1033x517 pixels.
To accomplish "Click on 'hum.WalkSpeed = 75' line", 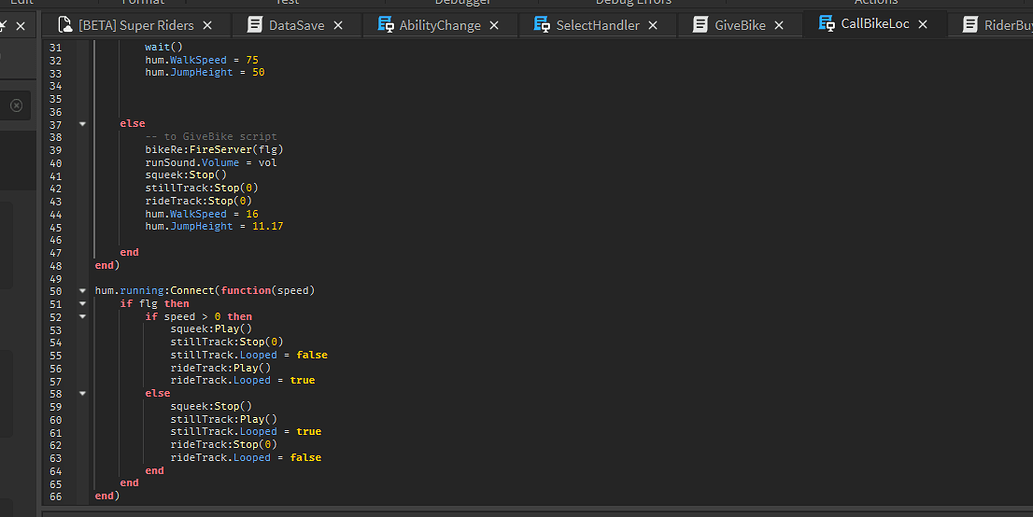I will point(202,60).
